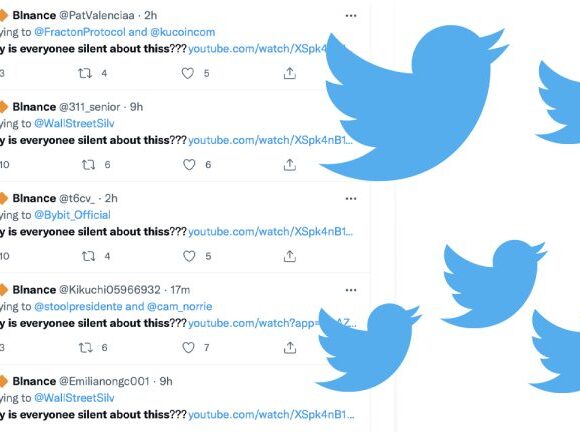Open more options on @PatValenciaa tweet
This screenshot has height=432, width=580.
coord(351,16)
